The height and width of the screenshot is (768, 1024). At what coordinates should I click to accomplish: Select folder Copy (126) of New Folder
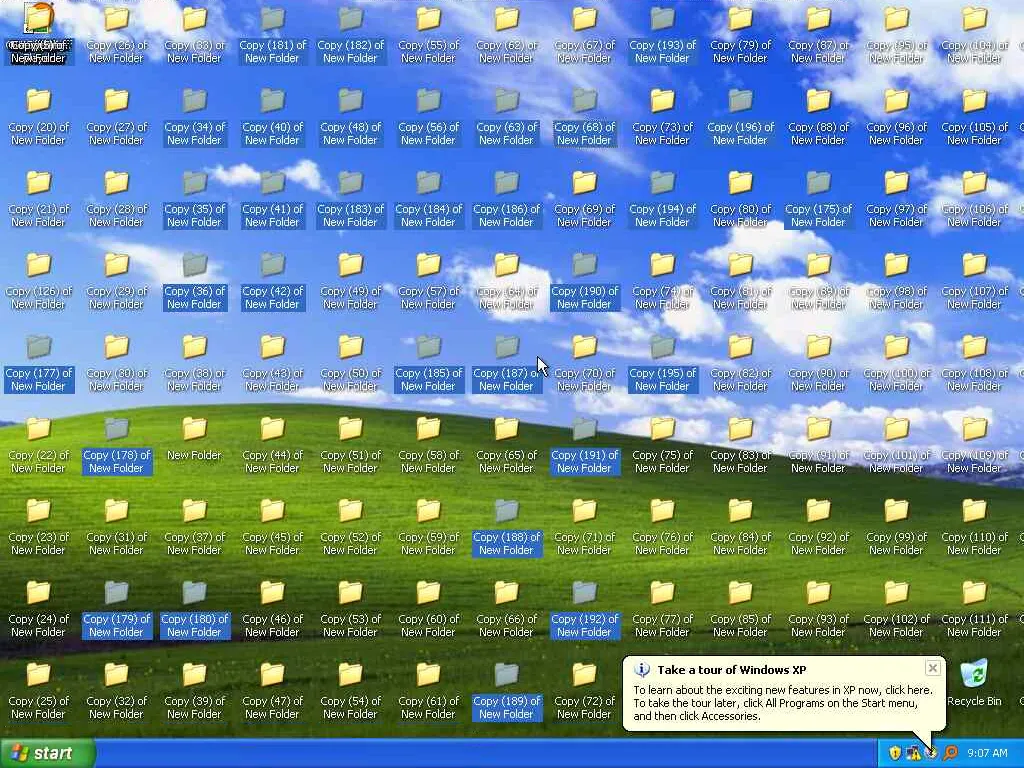pyautogui.click(x=38, y=281)
